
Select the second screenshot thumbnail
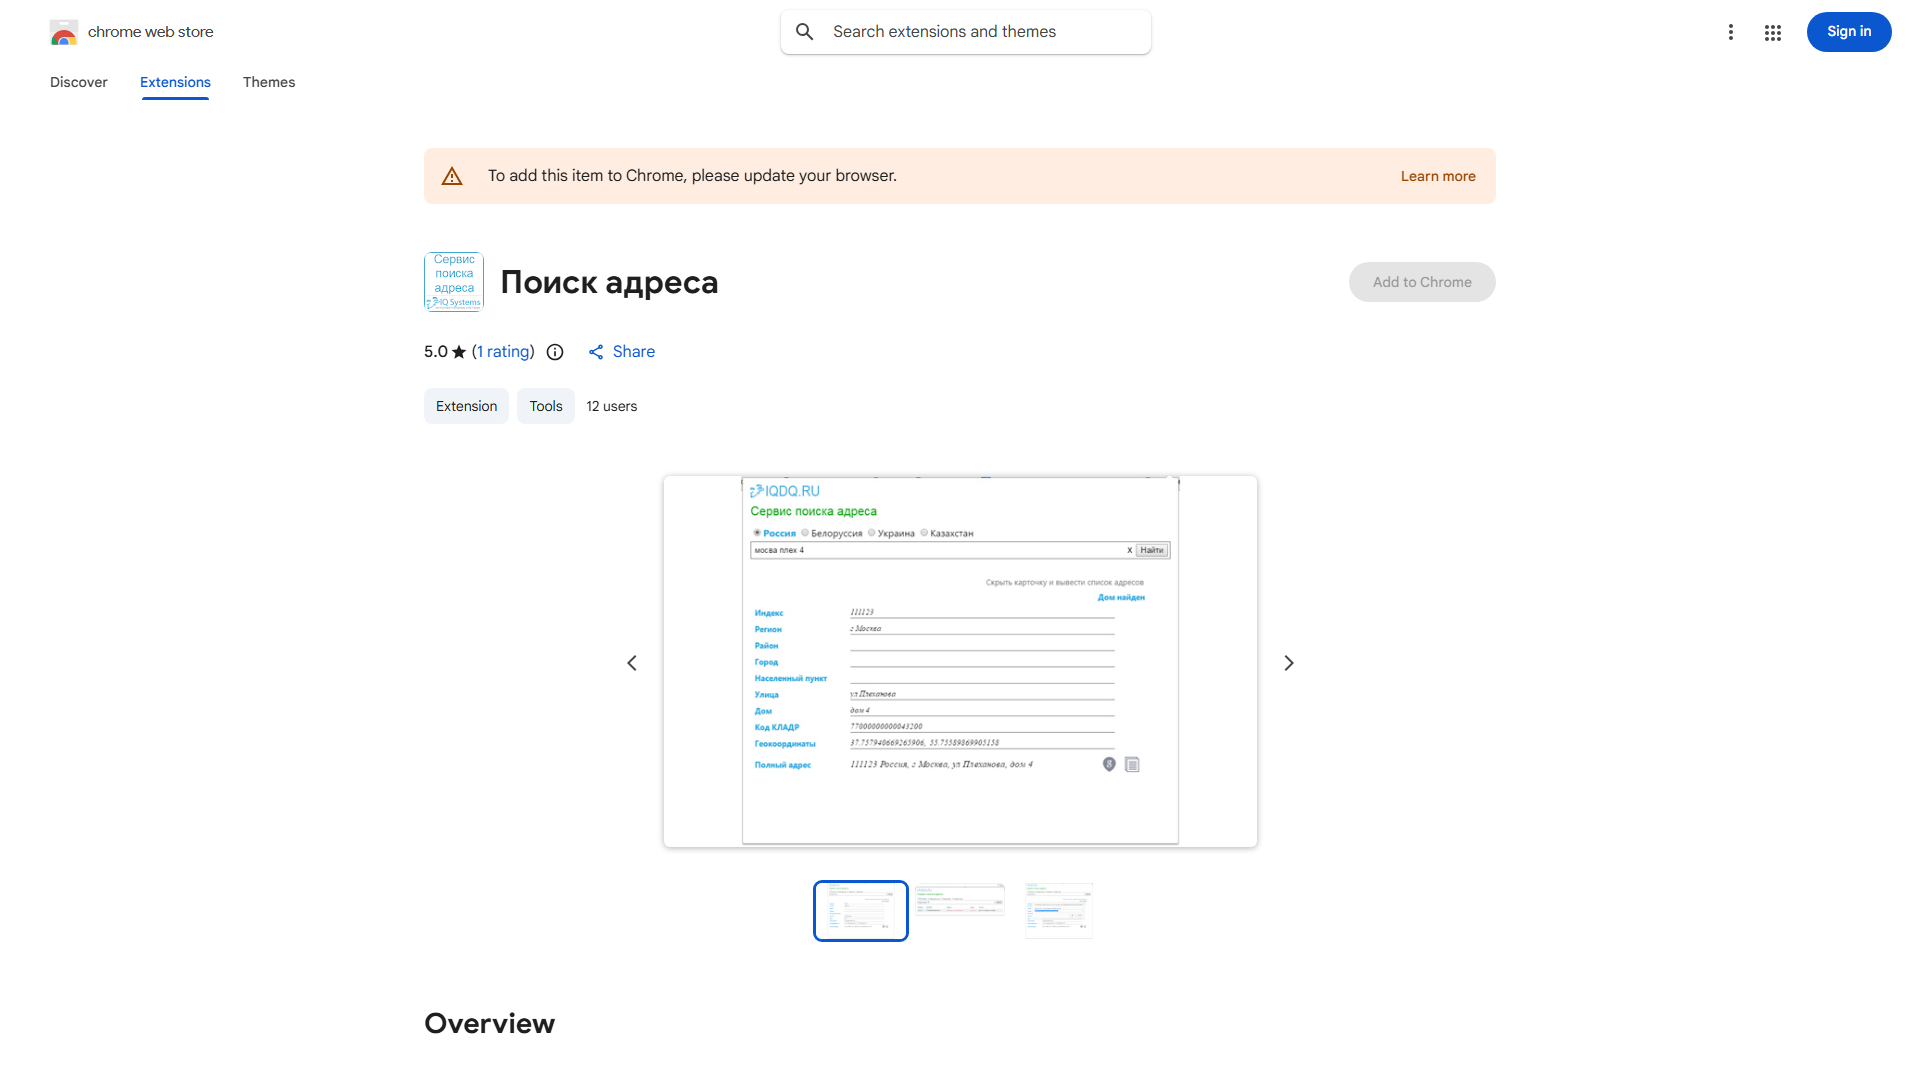959,910
